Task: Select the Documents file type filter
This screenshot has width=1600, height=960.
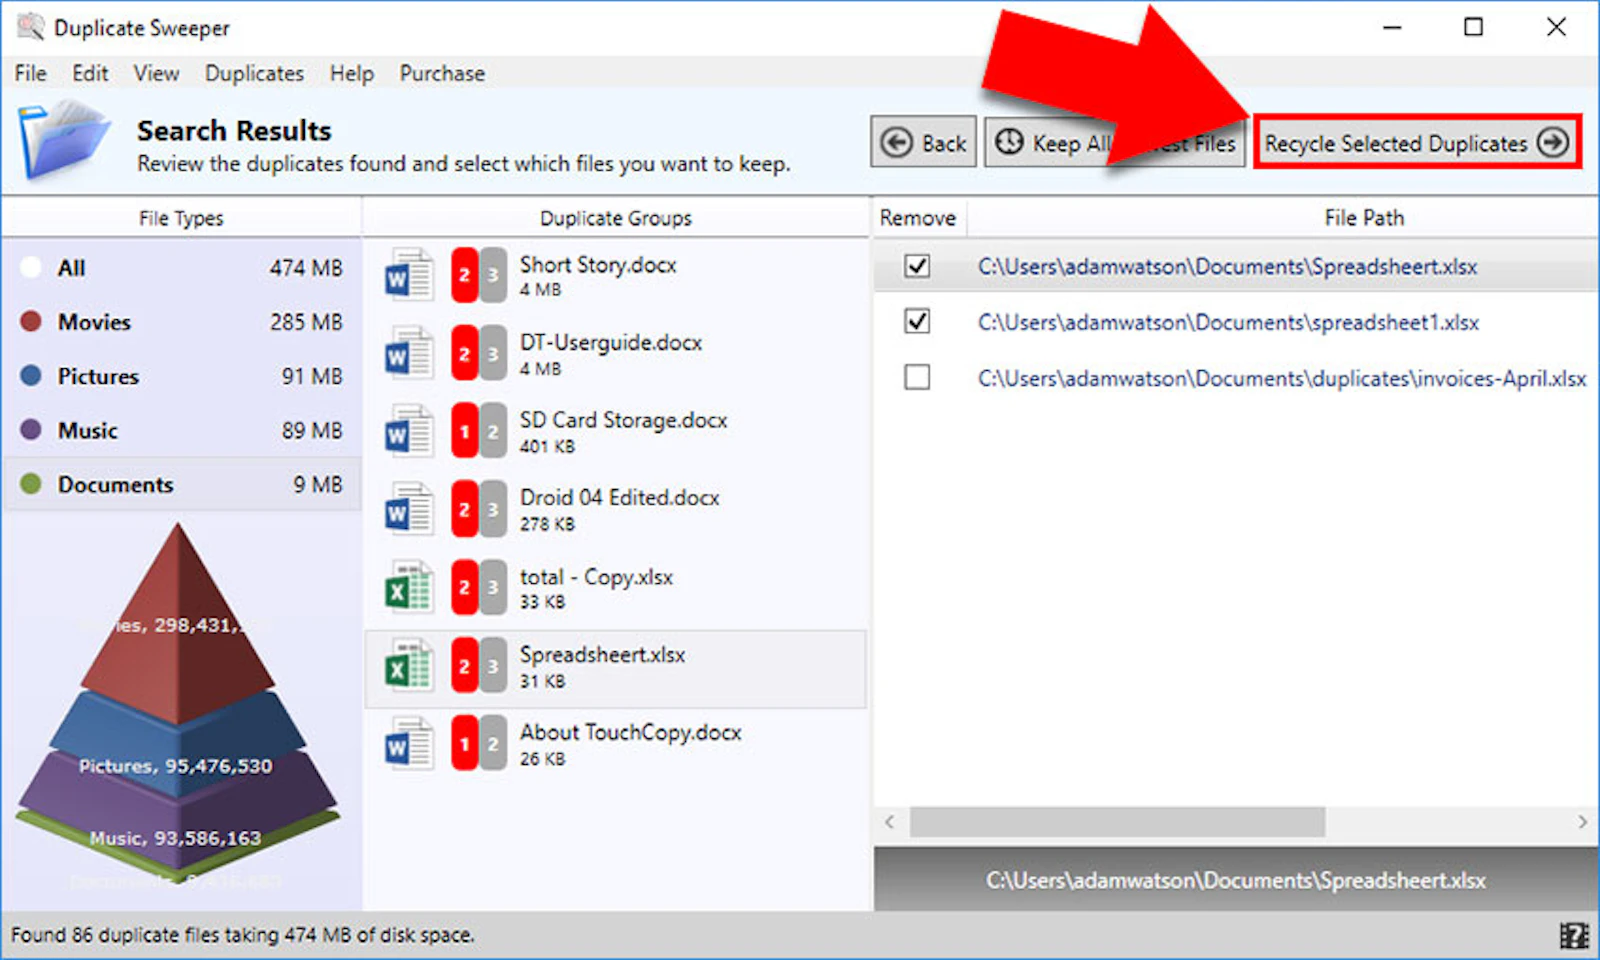Action: 181,484
